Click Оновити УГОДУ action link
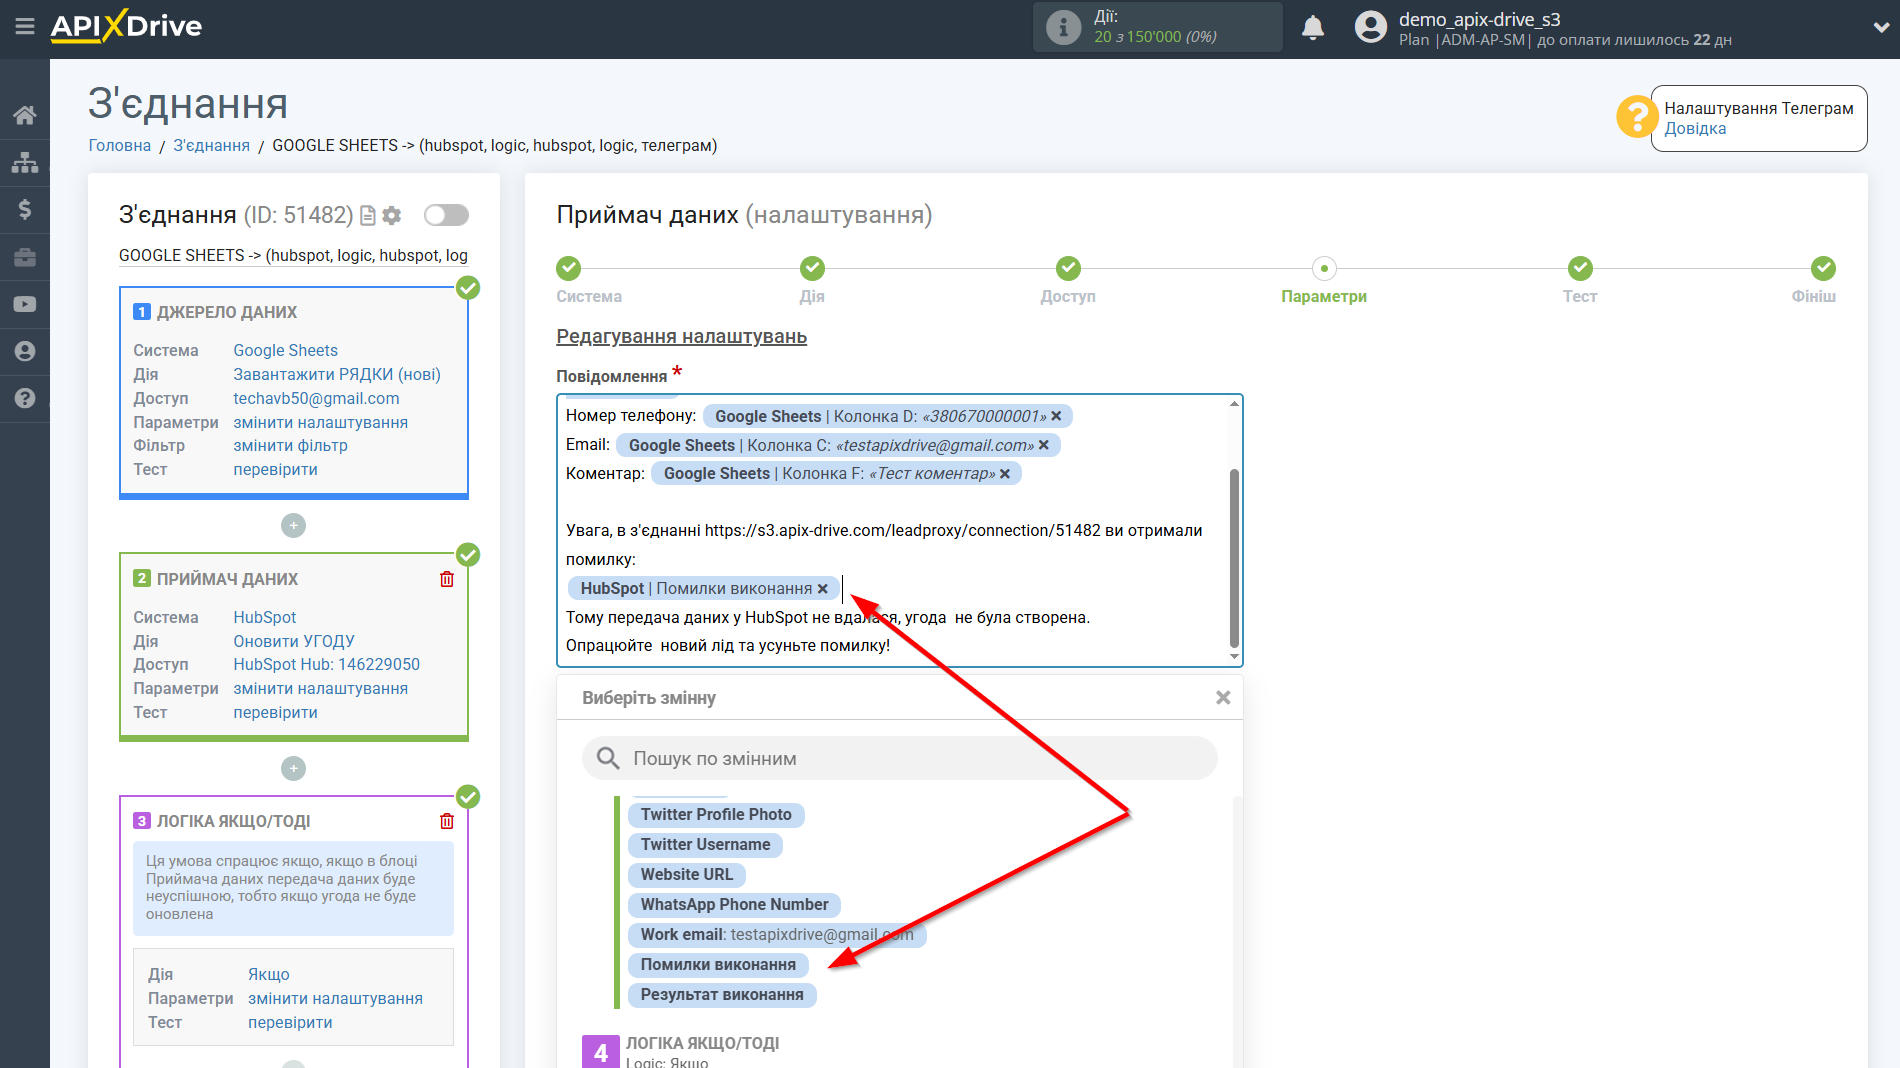Screen dimensions: 1900x1068 click(x=294, y=641)
